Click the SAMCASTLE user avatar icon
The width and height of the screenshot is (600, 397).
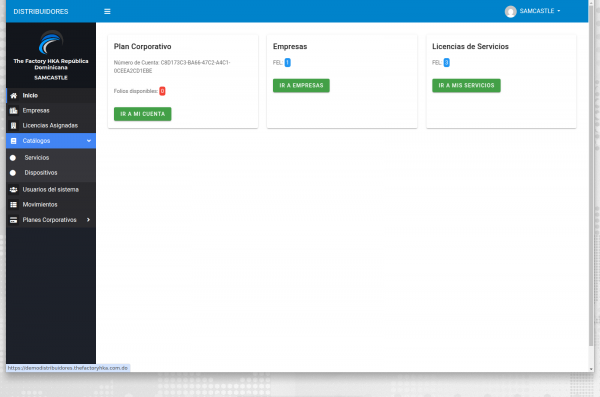coord(510,11)
